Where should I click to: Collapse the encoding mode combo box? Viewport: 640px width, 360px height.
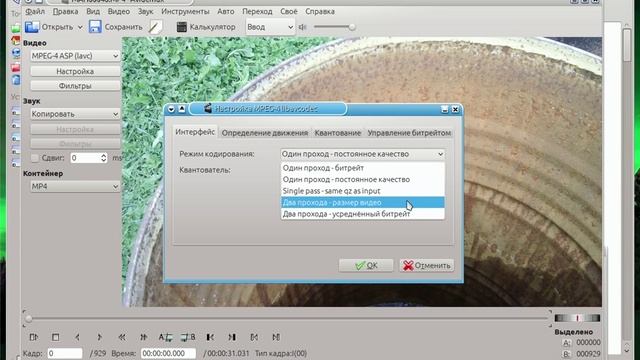pos(362,154)
